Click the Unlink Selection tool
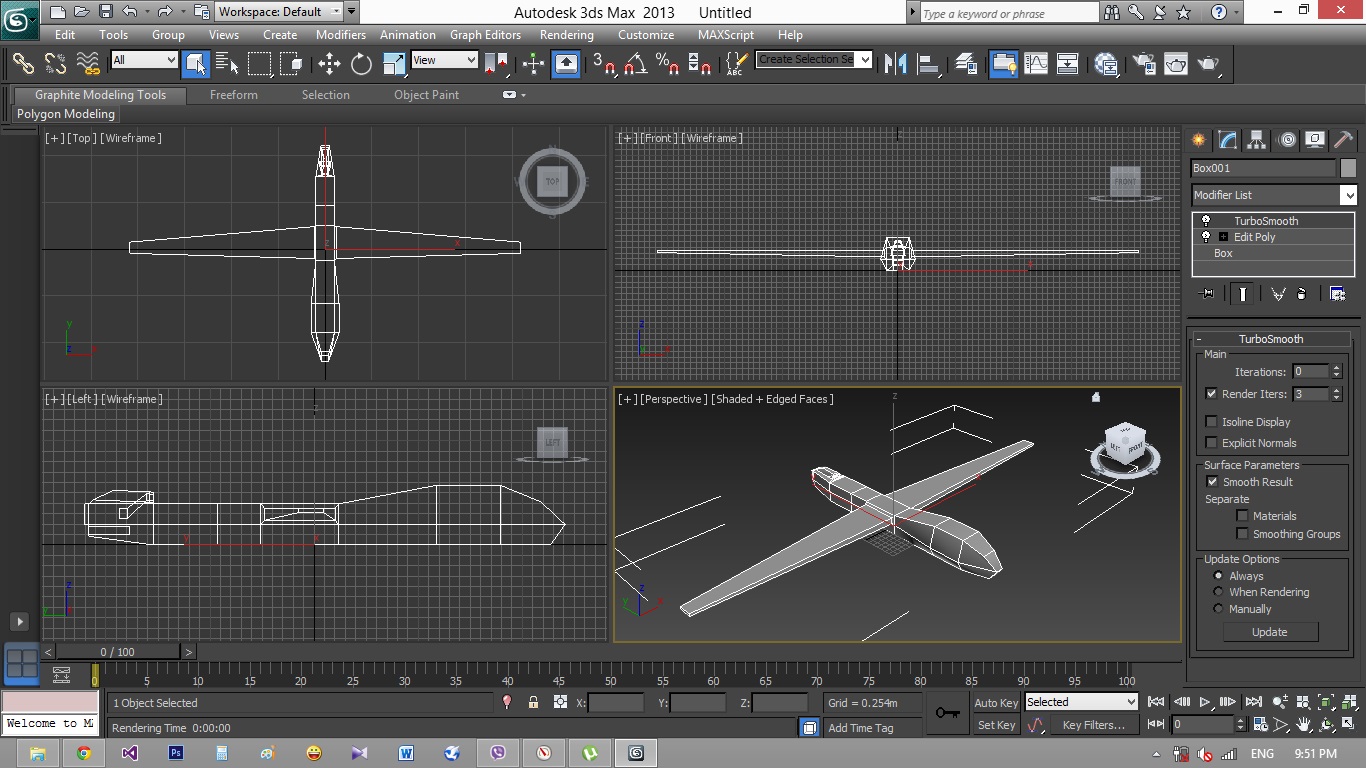 55,63
